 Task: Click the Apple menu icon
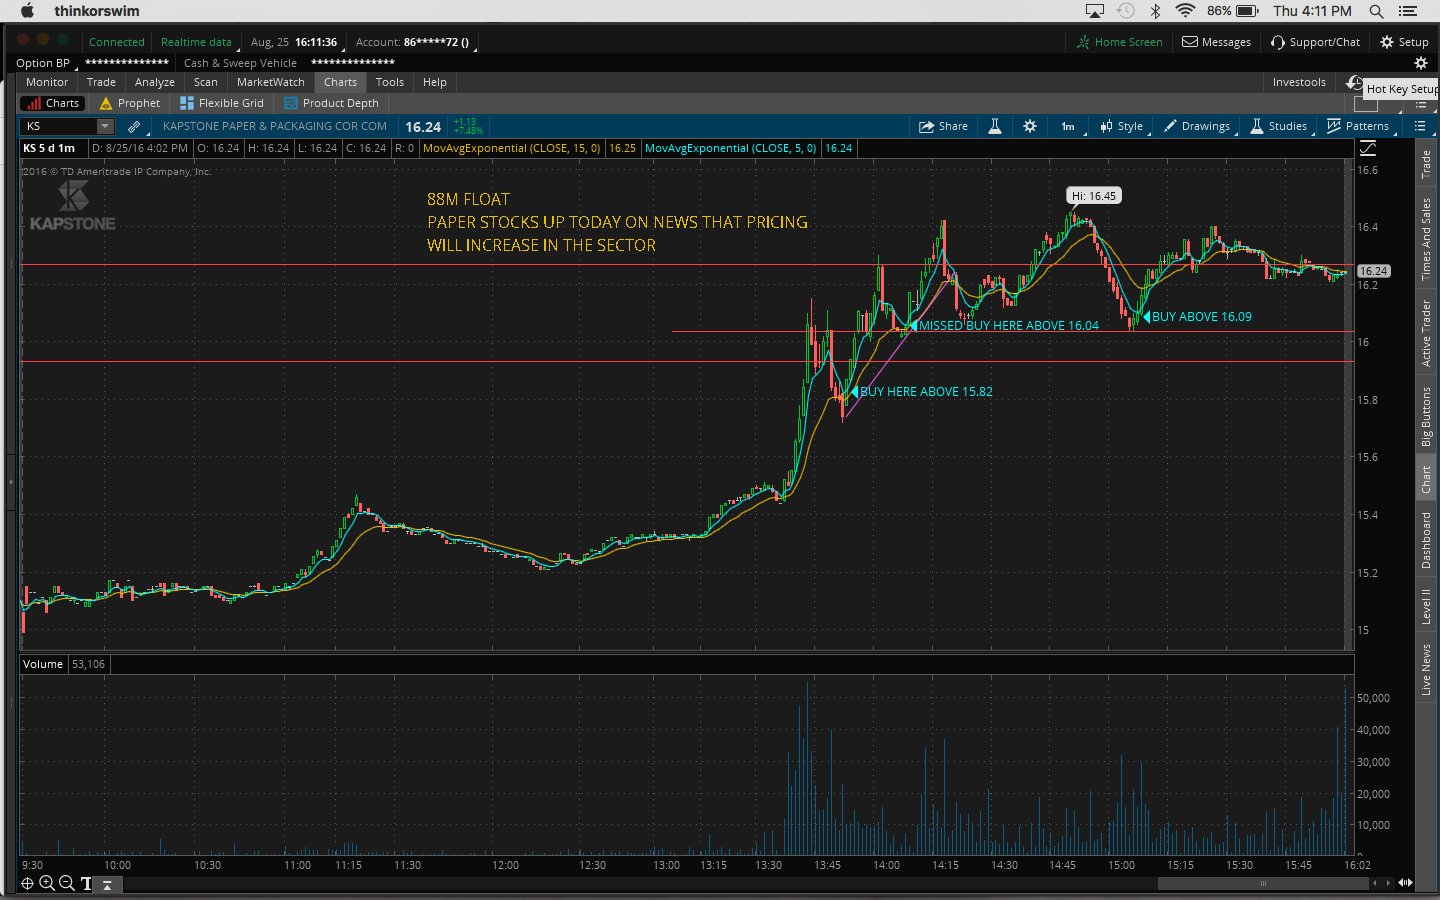(28, 11)
